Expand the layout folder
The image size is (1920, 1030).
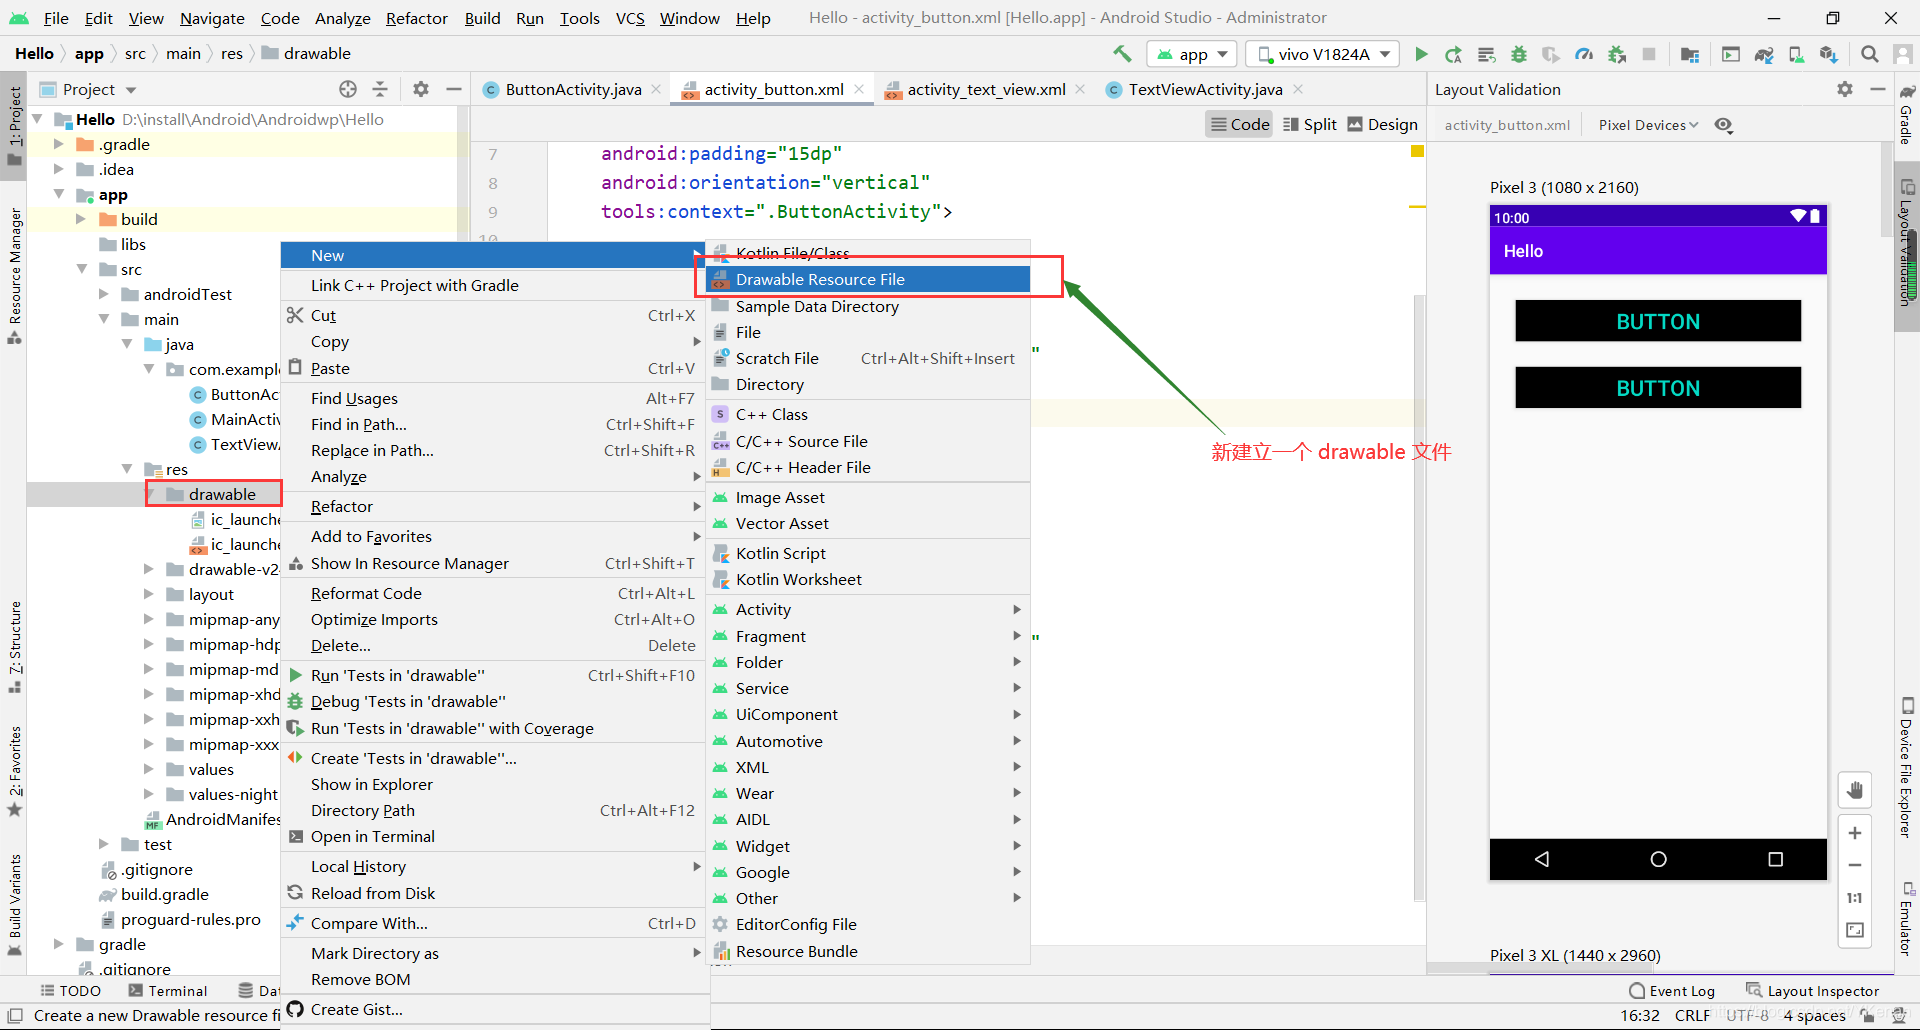coord(149,594)
